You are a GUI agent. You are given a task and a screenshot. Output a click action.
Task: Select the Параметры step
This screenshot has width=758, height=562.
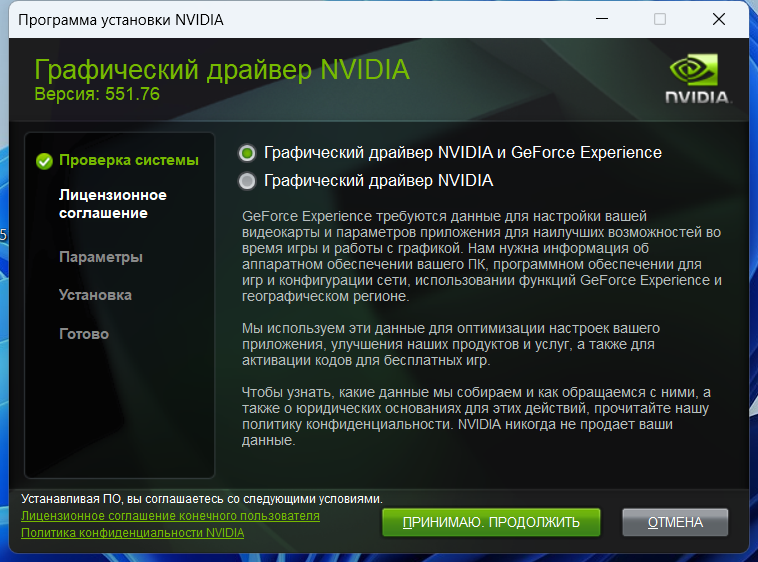point(101,257)
